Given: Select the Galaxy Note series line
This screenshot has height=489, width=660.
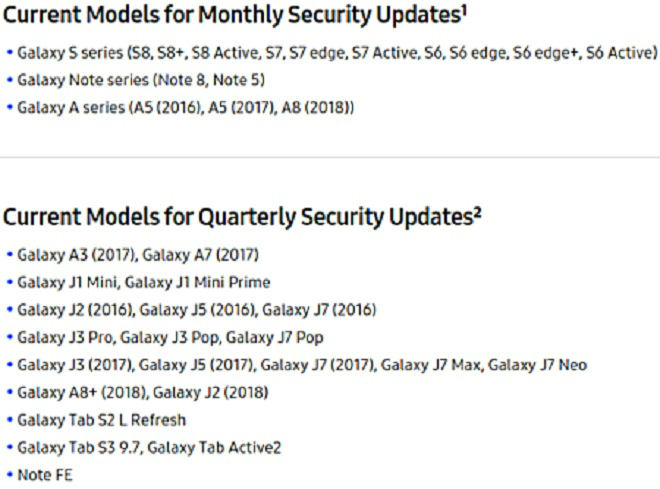Looking at the screenshot, I should coord(141,78).
